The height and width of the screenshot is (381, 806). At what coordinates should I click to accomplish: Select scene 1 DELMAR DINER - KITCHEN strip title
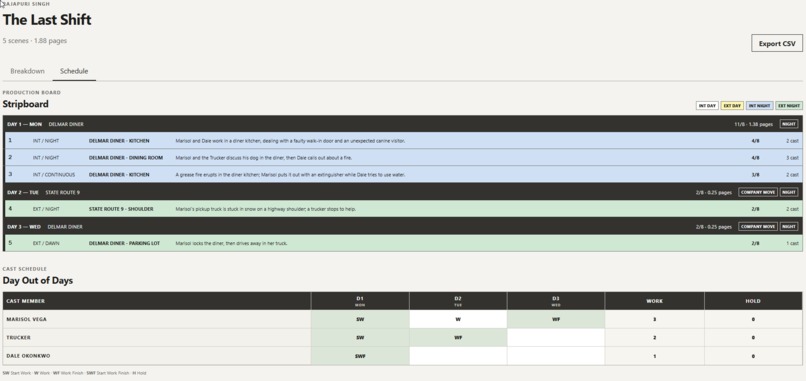[119, 140]
